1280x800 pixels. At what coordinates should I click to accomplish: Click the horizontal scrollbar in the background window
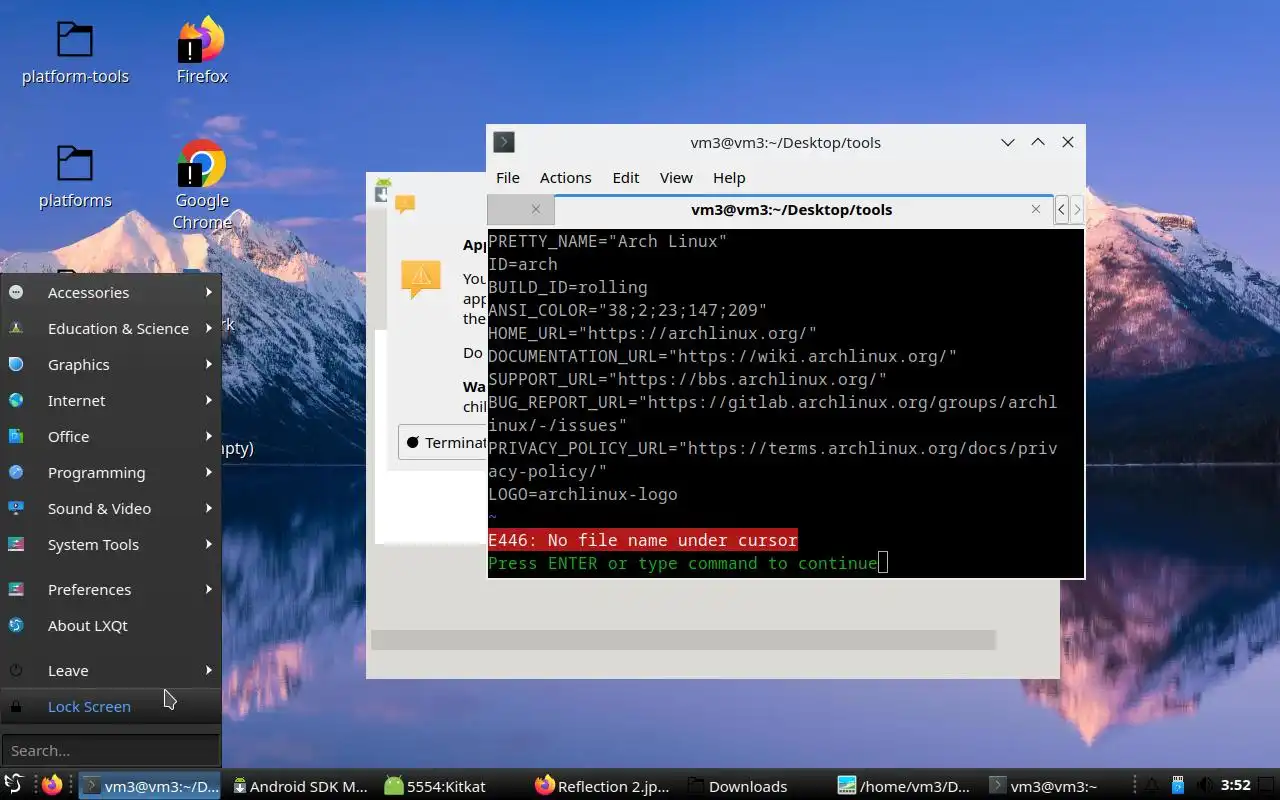click(x=683, y=640)
